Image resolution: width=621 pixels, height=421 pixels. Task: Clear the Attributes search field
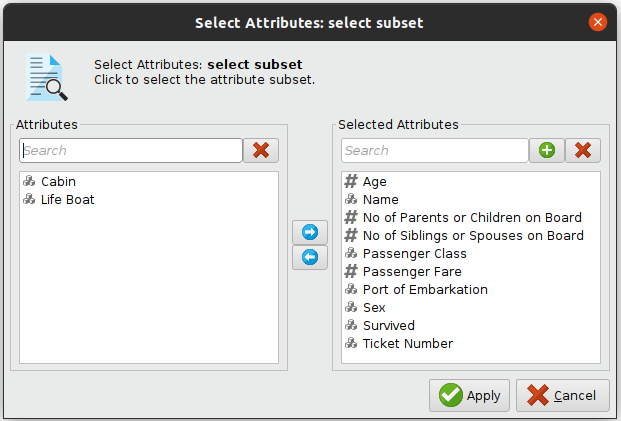[261, 151]
